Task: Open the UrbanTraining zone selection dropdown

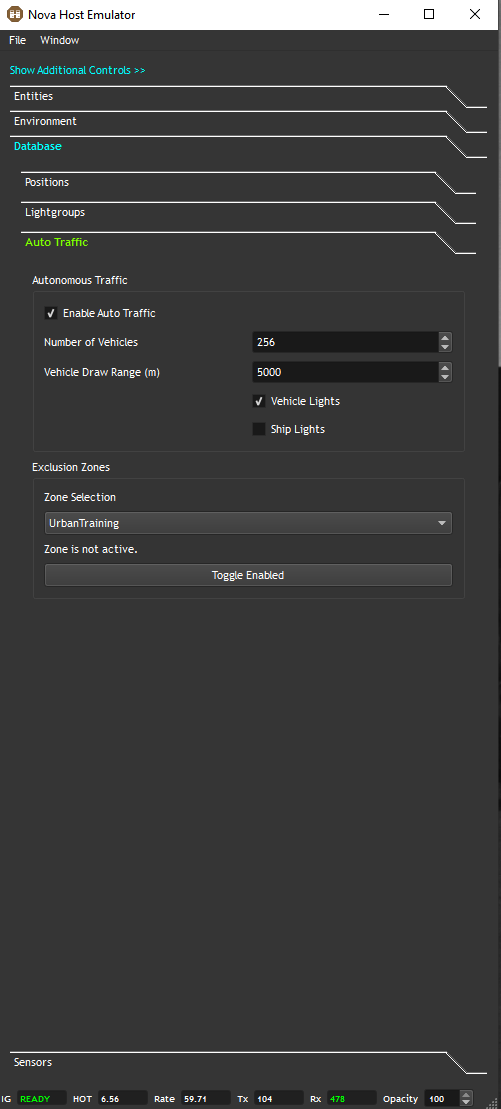Action: click(x=248, y=523)
